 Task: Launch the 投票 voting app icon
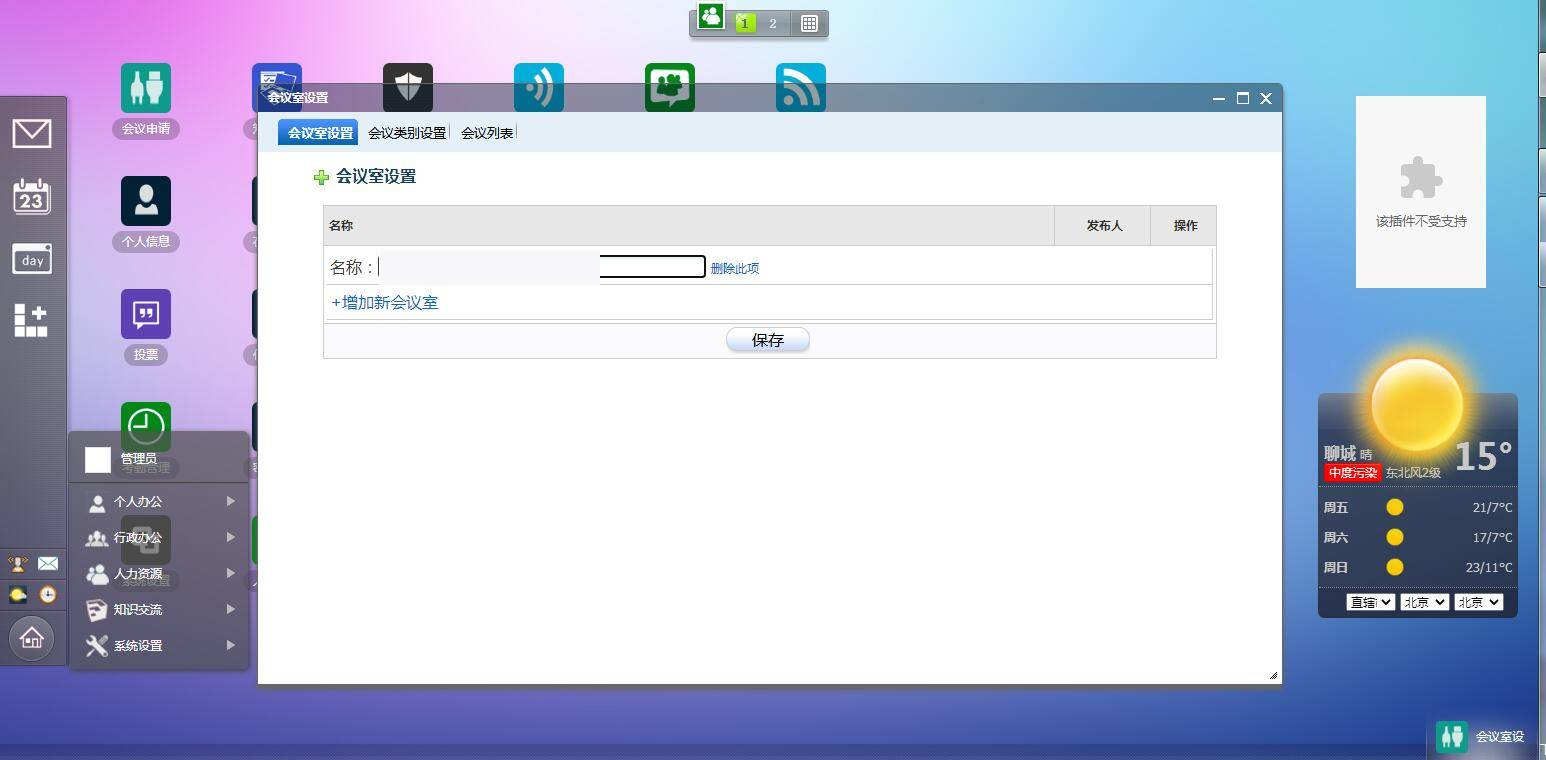[x=145, y=313]
